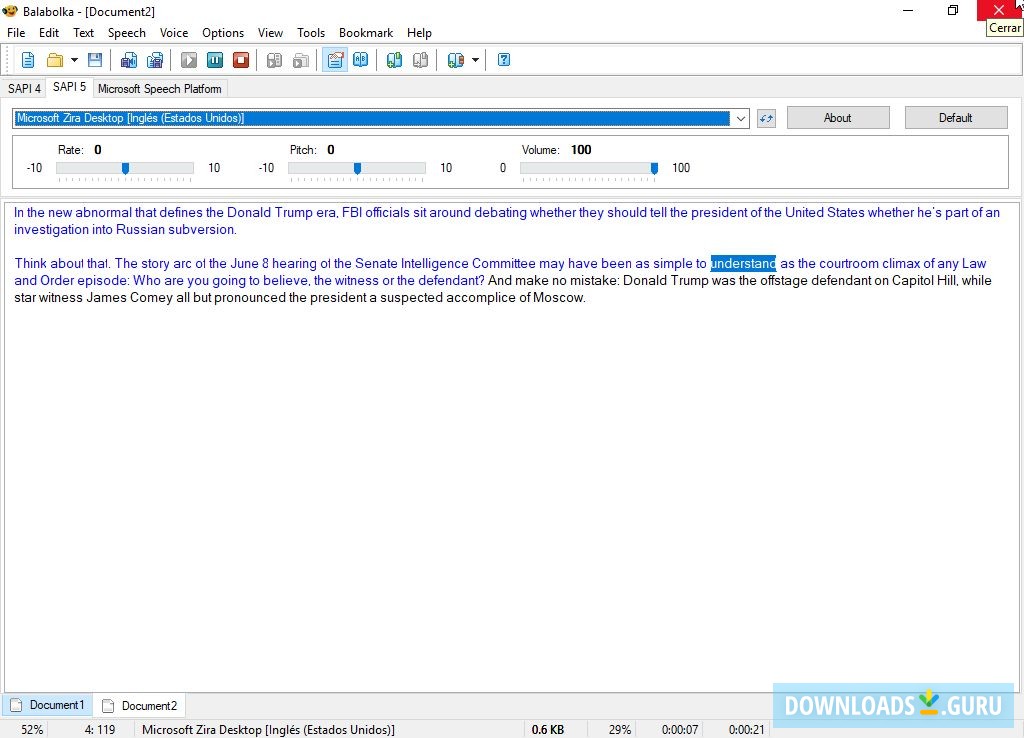1024x738 pixels.
Task: Click the Split and Convert to Audio icon
Action: point(155,60)
